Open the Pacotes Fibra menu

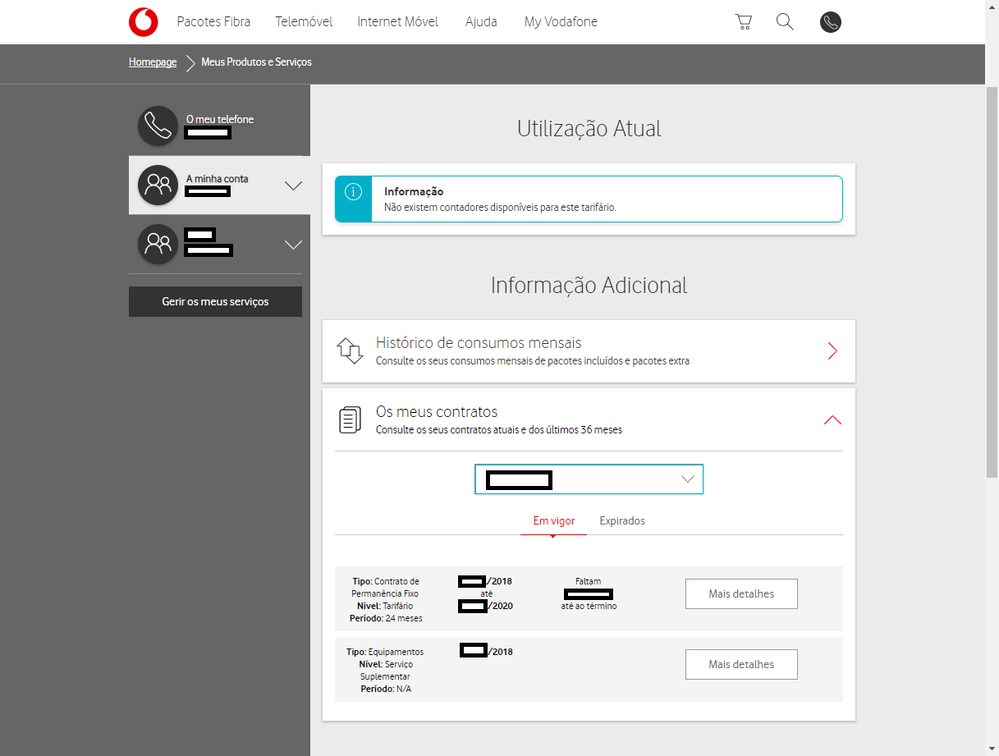pos(214,22)
